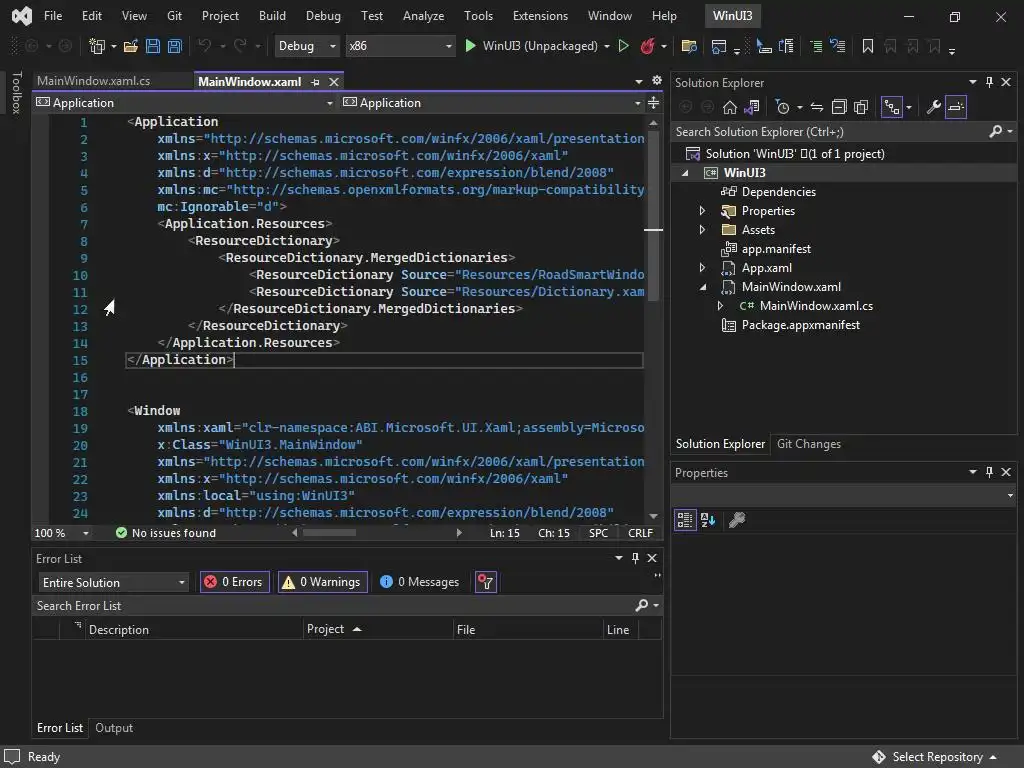Click Property Pages wrench in Properties panel

(737, 520)
